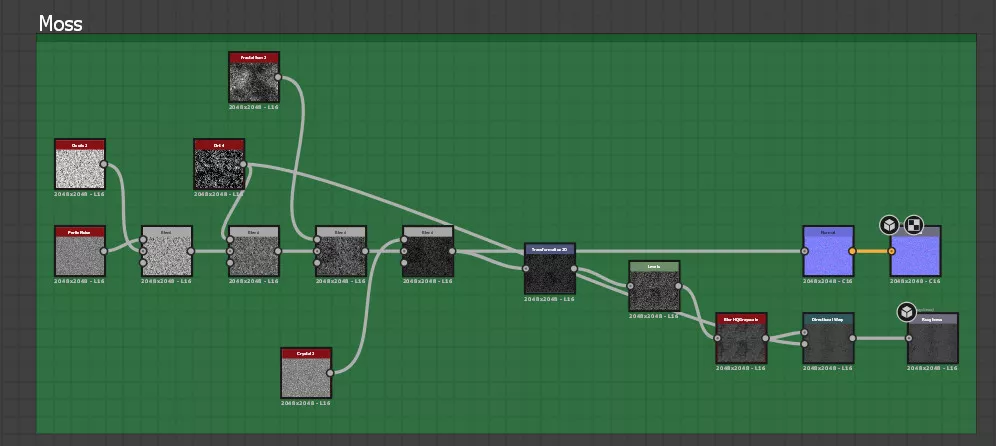Click the orange output connector on Normal node
Image resolution: width=996 pixels, height=446 pixels.
[x=852, y=251]
